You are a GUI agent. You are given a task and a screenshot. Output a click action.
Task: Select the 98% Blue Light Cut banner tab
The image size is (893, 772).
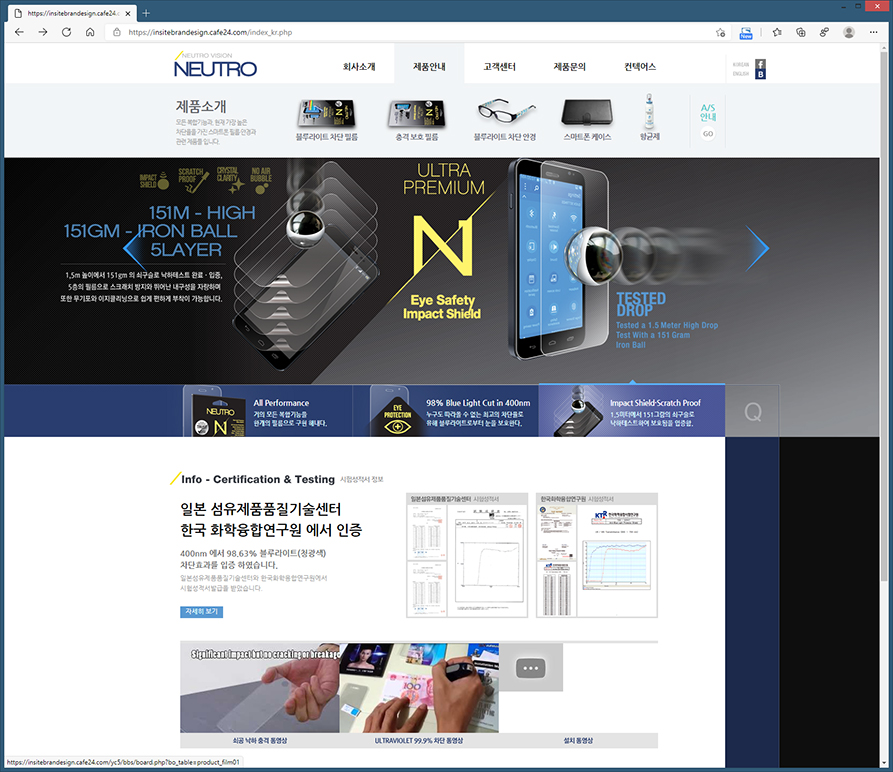[445, 411]
